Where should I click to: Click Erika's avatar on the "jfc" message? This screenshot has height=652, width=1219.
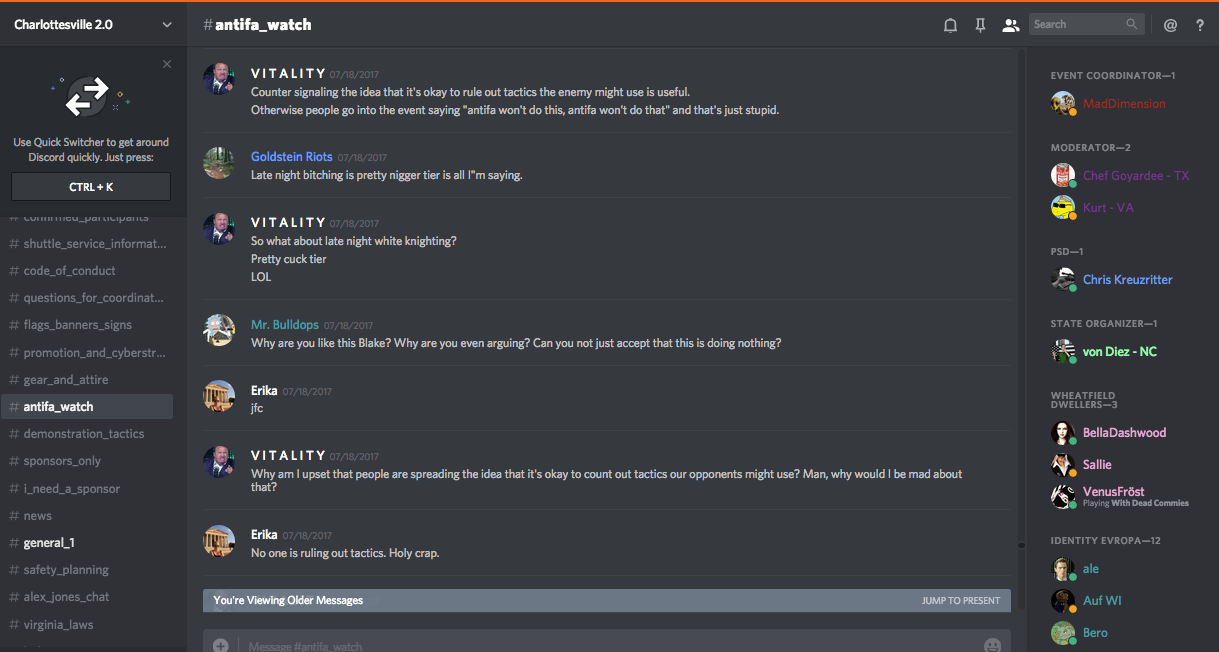219,396
